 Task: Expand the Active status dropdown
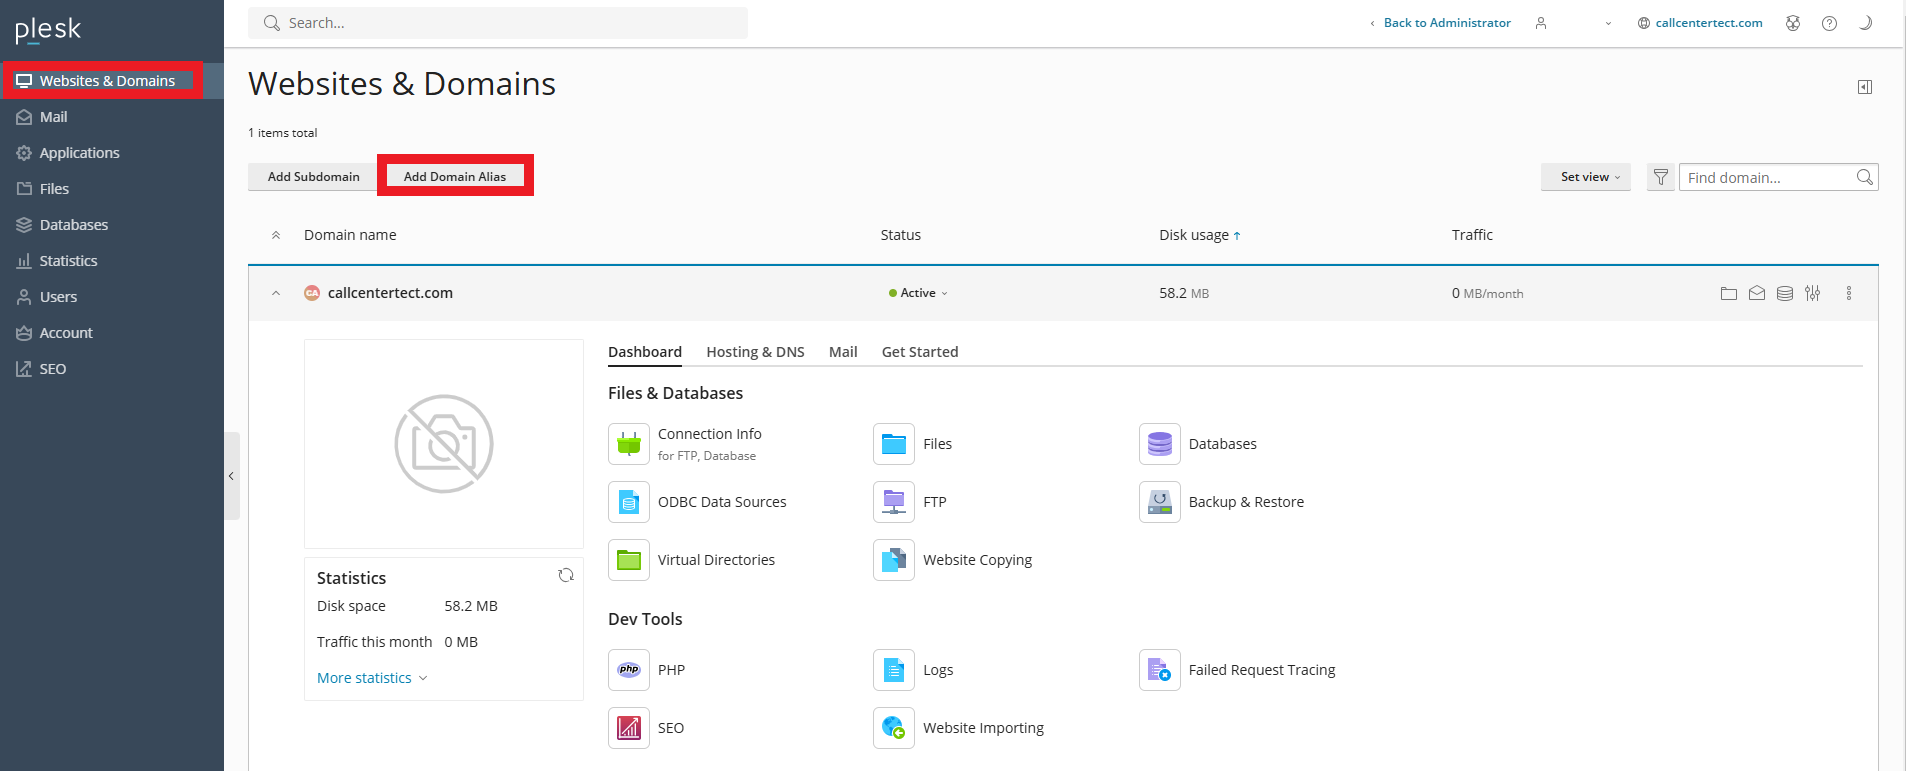(x=918, y=293)
